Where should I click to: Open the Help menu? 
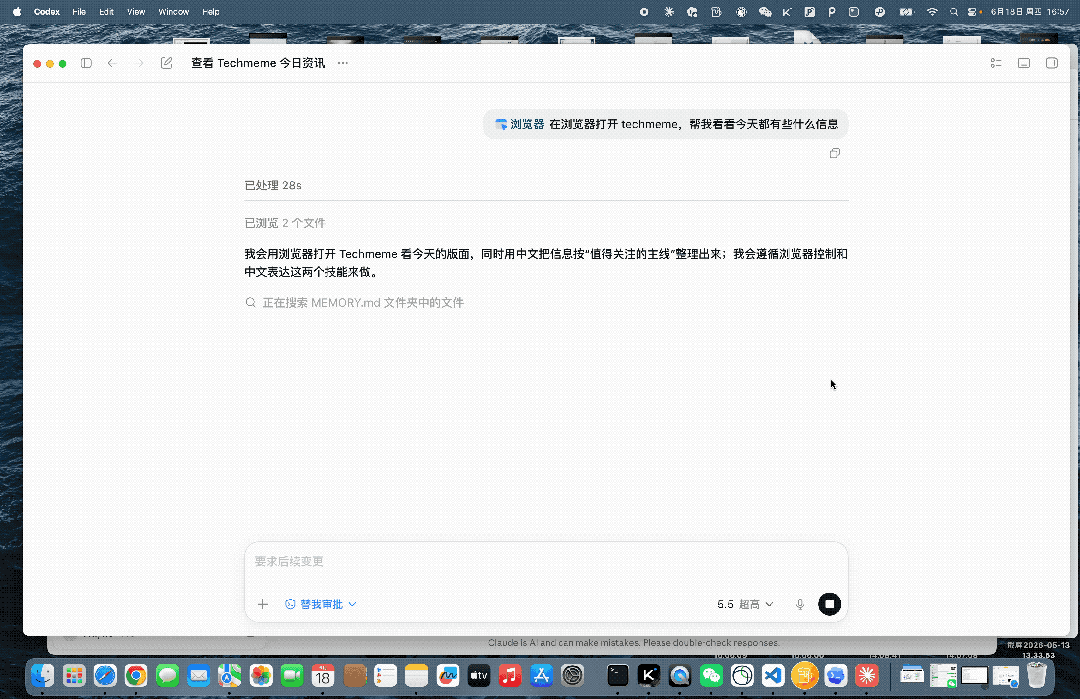pyautogui.click(x=211, y=12)
